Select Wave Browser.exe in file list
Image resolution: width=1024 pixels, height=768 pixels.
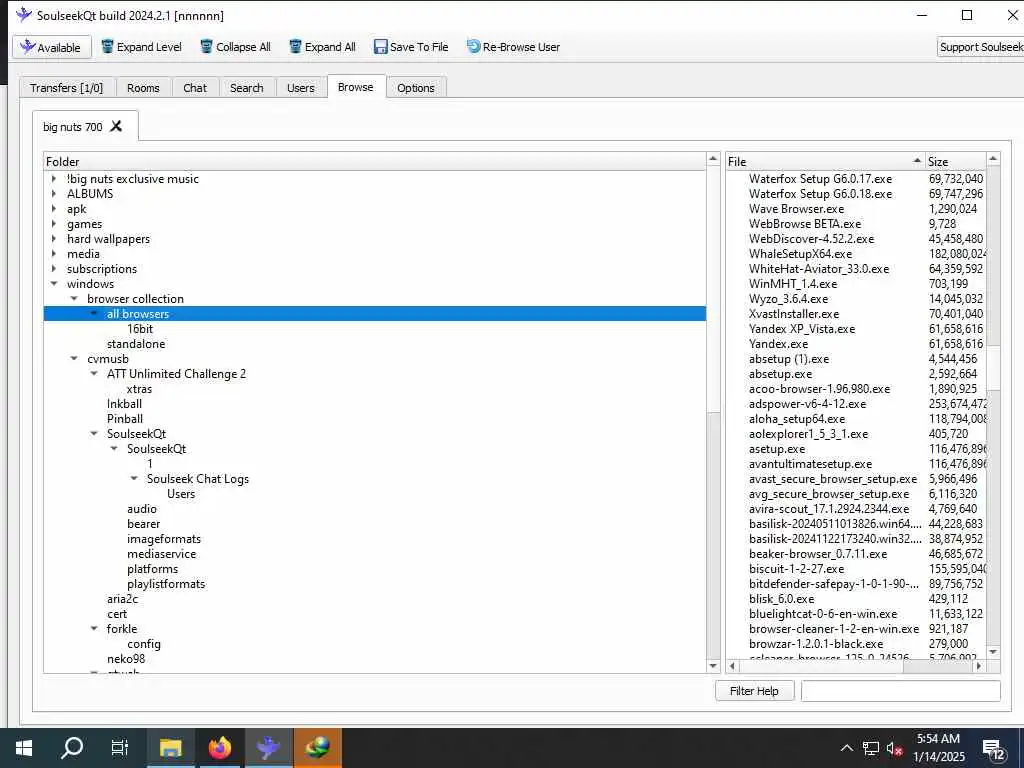796,208
